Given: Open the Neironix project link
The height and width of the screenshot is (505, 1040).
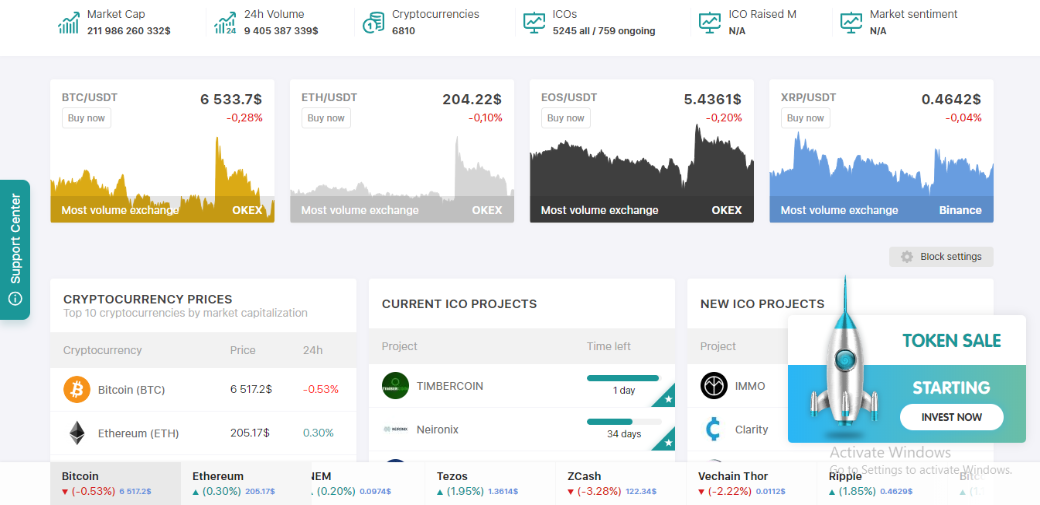Looking at the screenshot, I should (x=437, y=429).
